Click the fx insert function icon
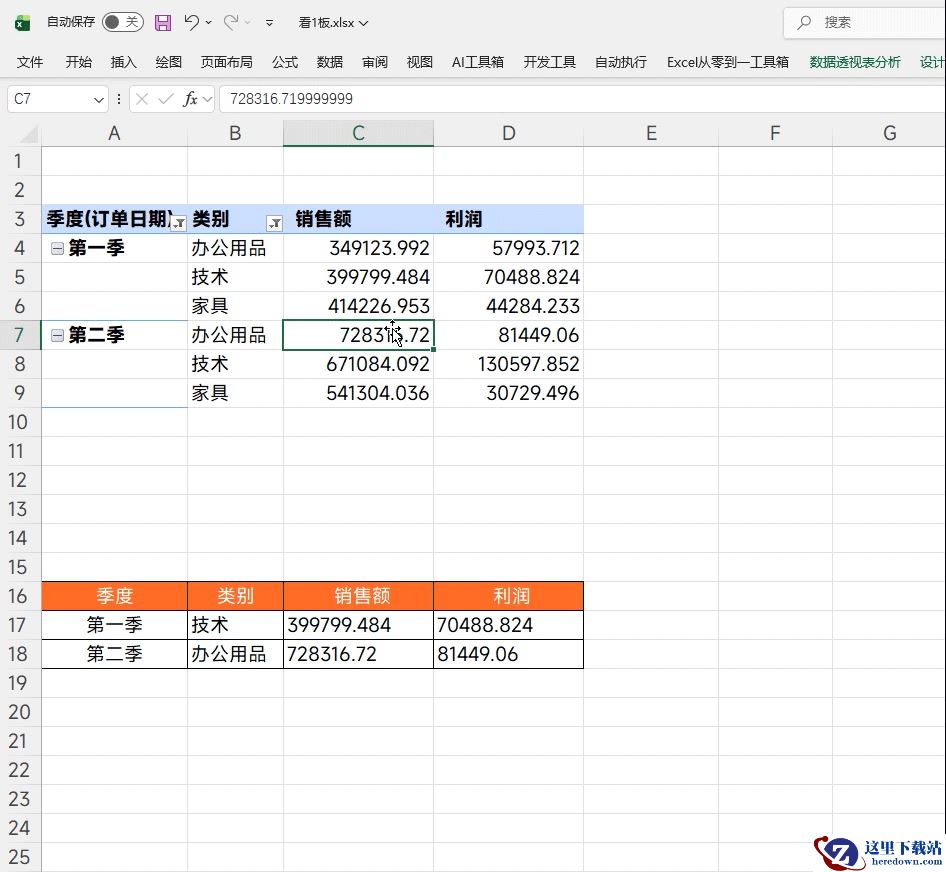Viewport: 946px width, 872px height. tap(191, 99)
